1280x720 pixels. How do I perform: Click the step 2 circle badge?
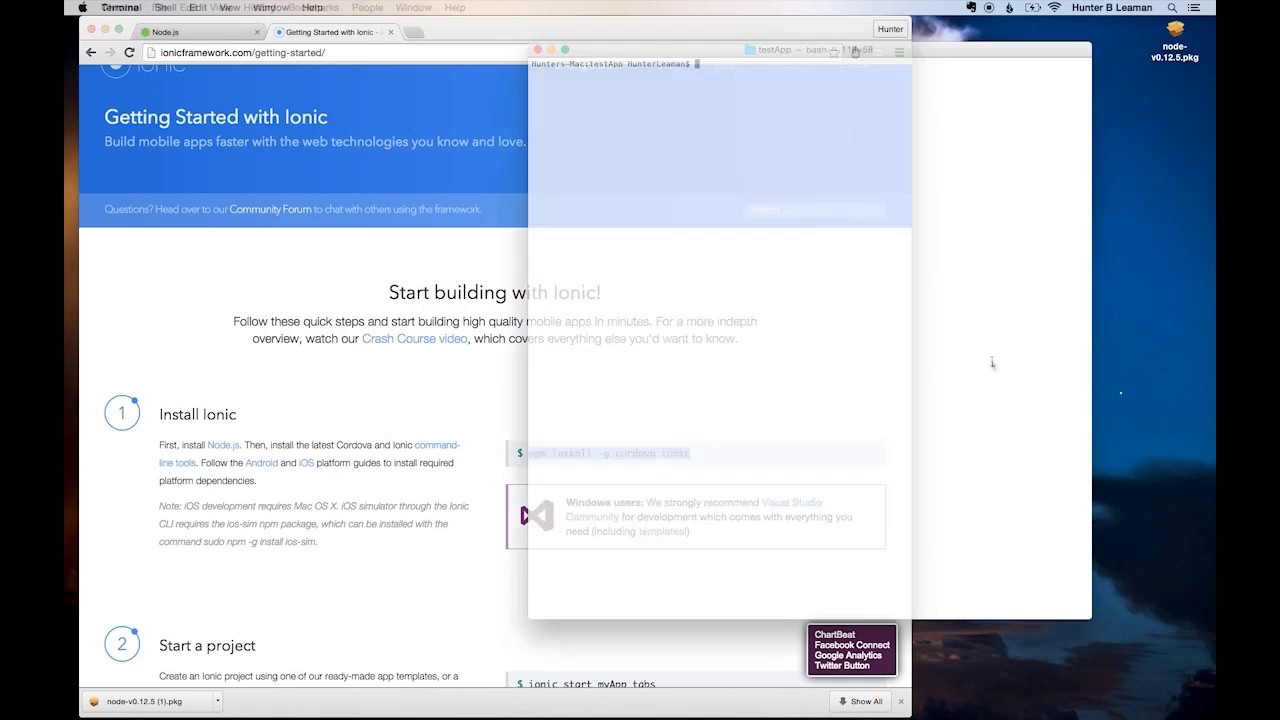coord(122,644)
